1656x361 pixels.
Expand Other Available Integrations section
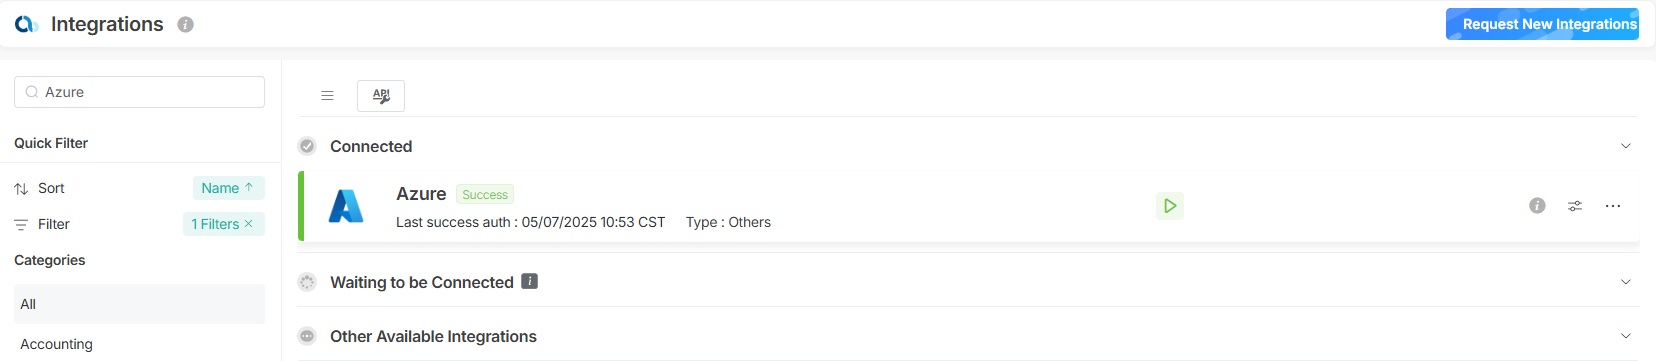(1626, 336)
